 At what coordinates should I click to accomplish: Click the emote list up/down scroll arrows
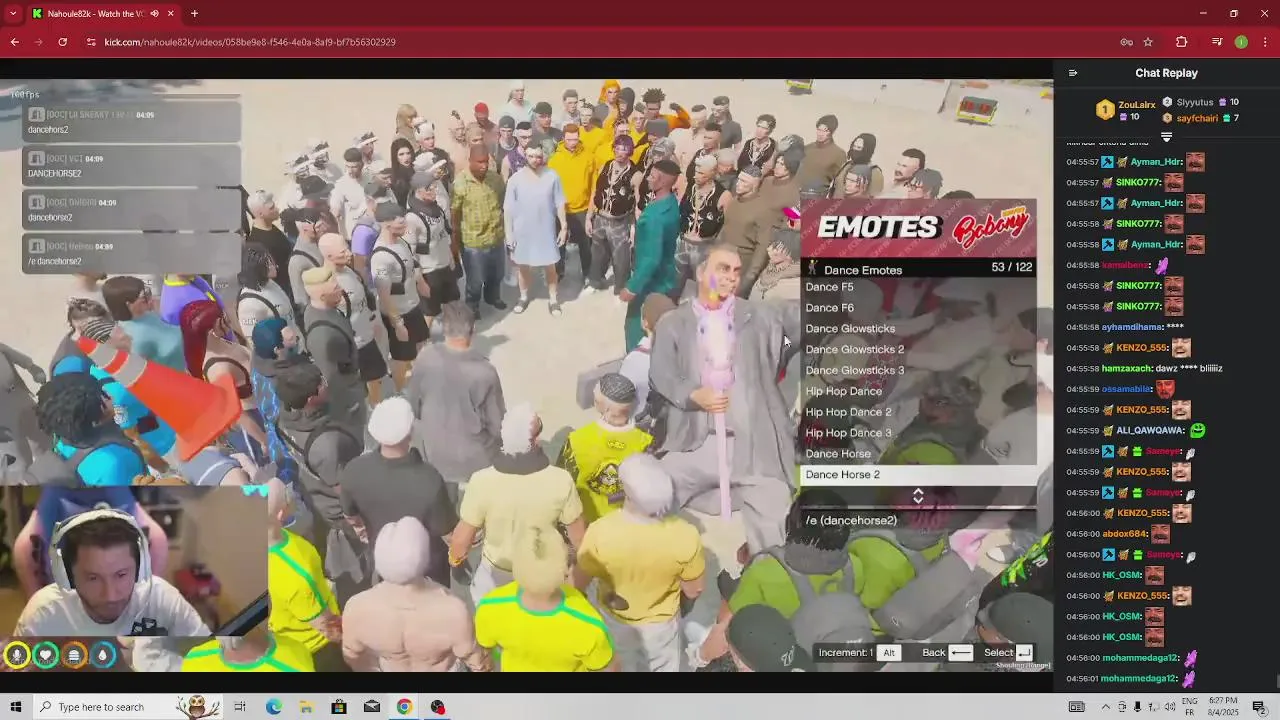pyautogui.click(x=918, y=496)
